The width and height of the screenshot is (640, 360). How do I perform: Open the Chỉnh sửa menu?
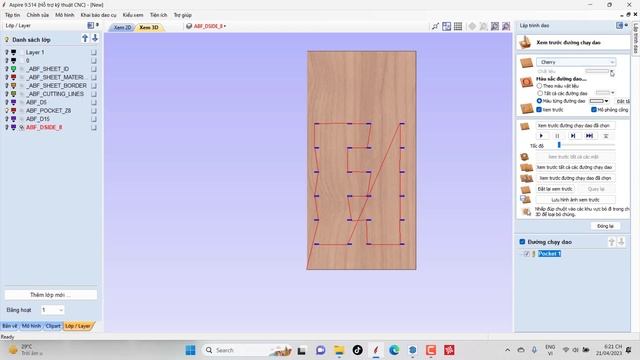38,15
